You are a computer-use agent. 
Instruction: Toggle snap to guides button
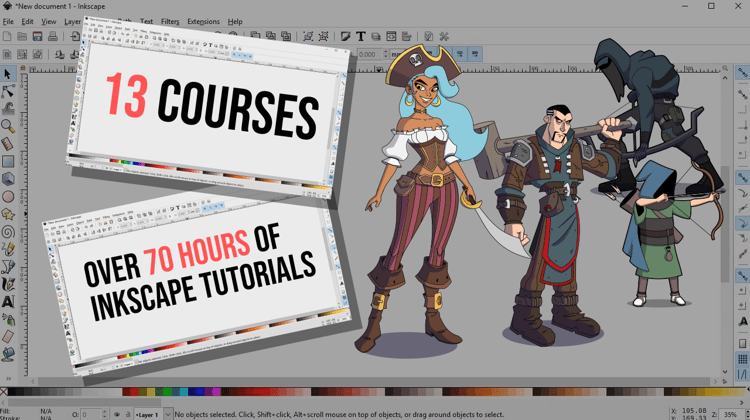tap(742, 374)
